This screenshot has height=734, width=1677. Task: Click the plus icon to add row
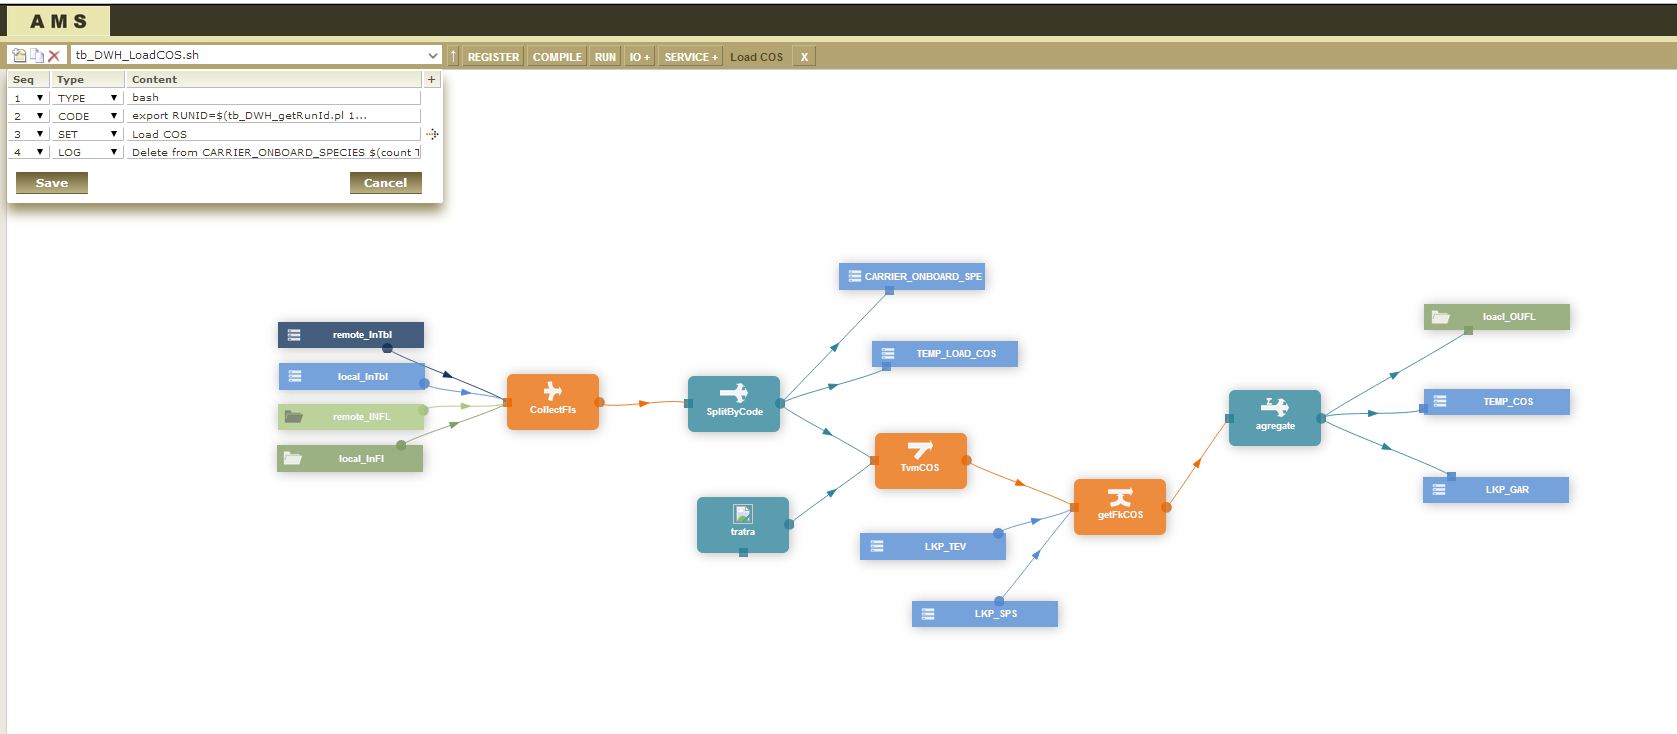pos(431,79)
